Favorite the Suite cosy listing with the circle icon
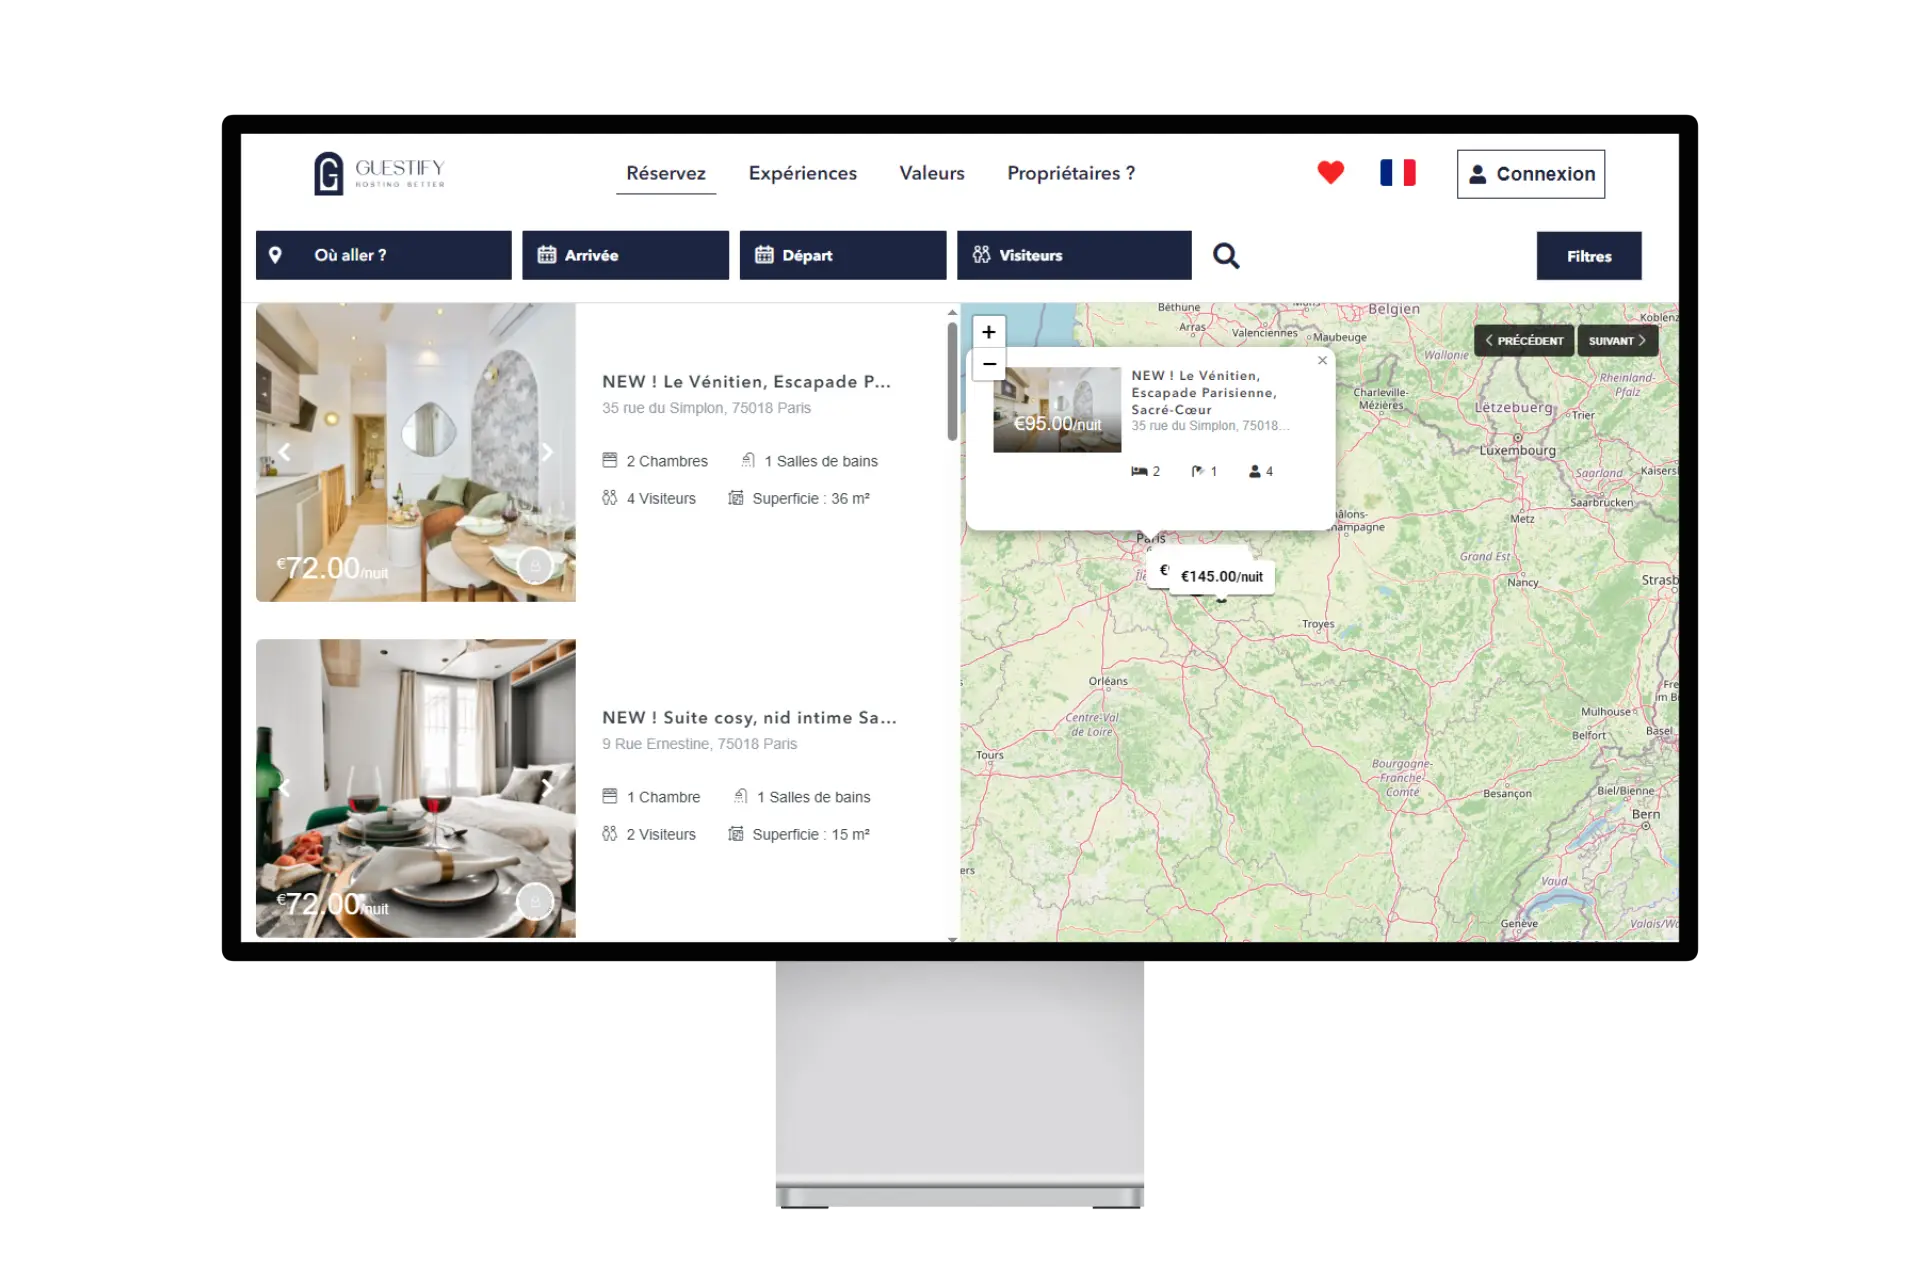 (535, 902)
